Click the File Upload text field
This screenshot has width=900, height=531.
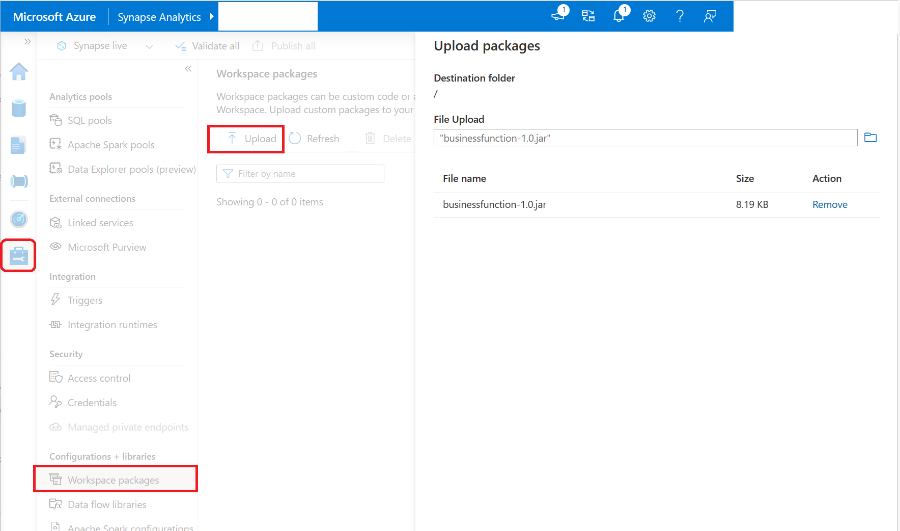pos(645,138)
